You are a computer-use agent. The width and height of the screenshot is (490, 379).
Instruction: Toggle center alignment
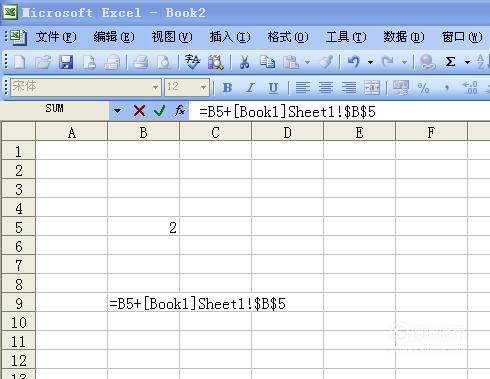coord(326,88)
